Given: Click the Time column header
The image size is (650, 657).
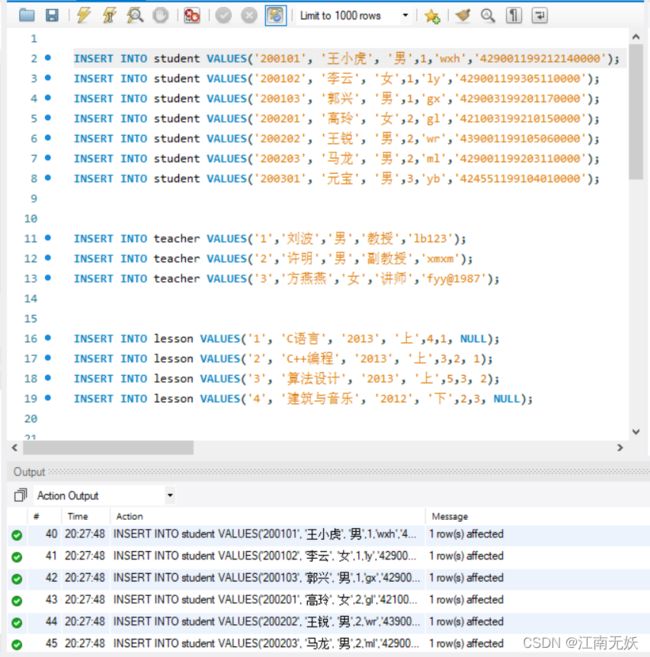Looking at the screenshot, I should point(78,516).
